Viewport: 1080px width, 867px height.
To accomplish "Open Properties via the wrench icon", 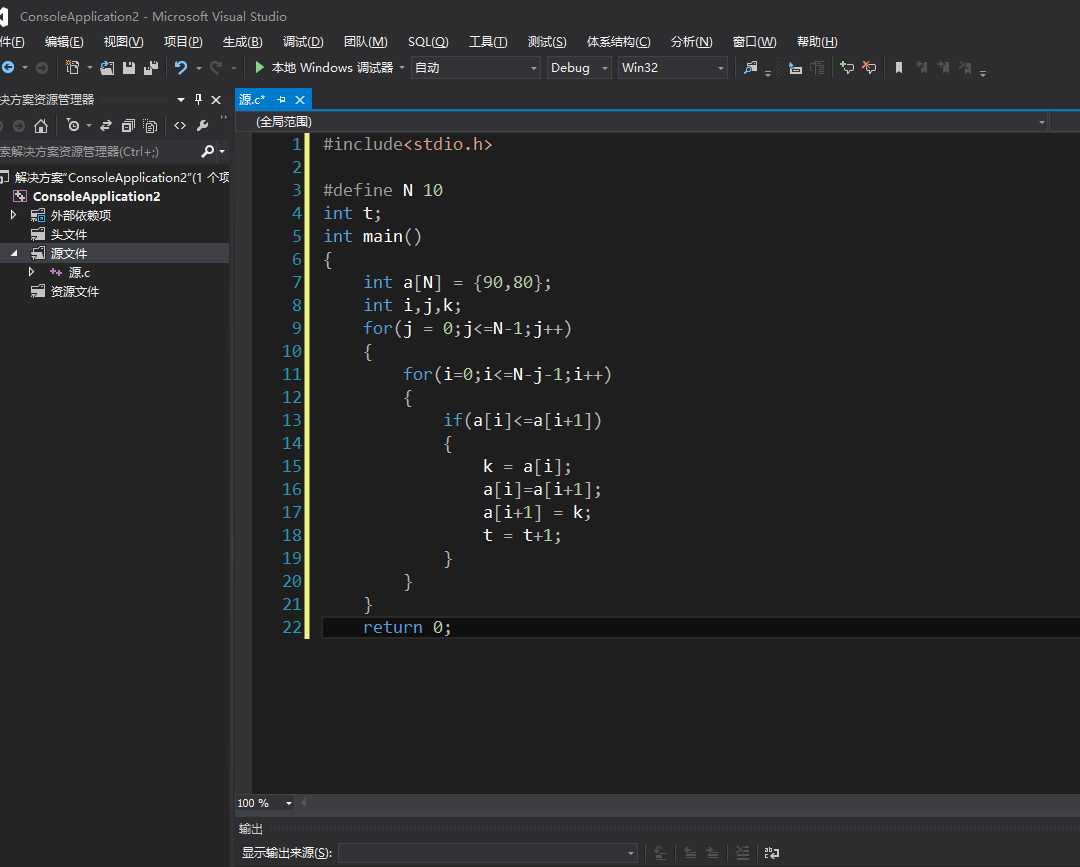I will click(202, 126).
